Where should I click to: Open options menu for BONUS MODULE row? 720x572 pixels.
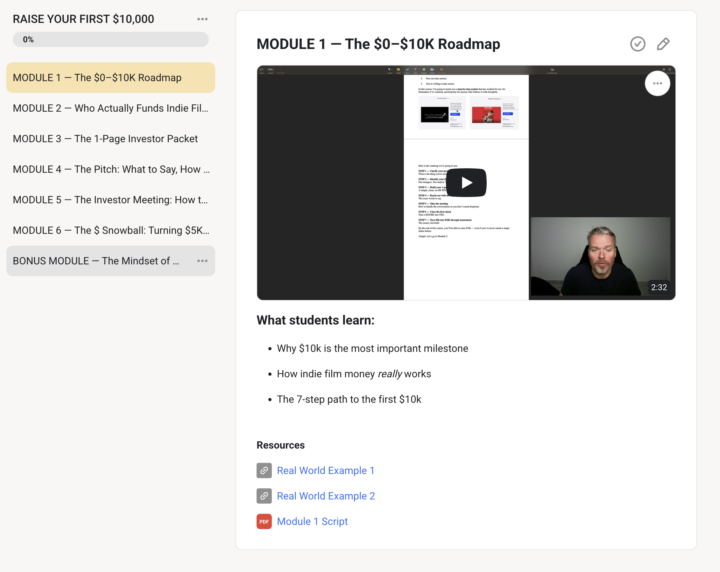pos(202,261)
